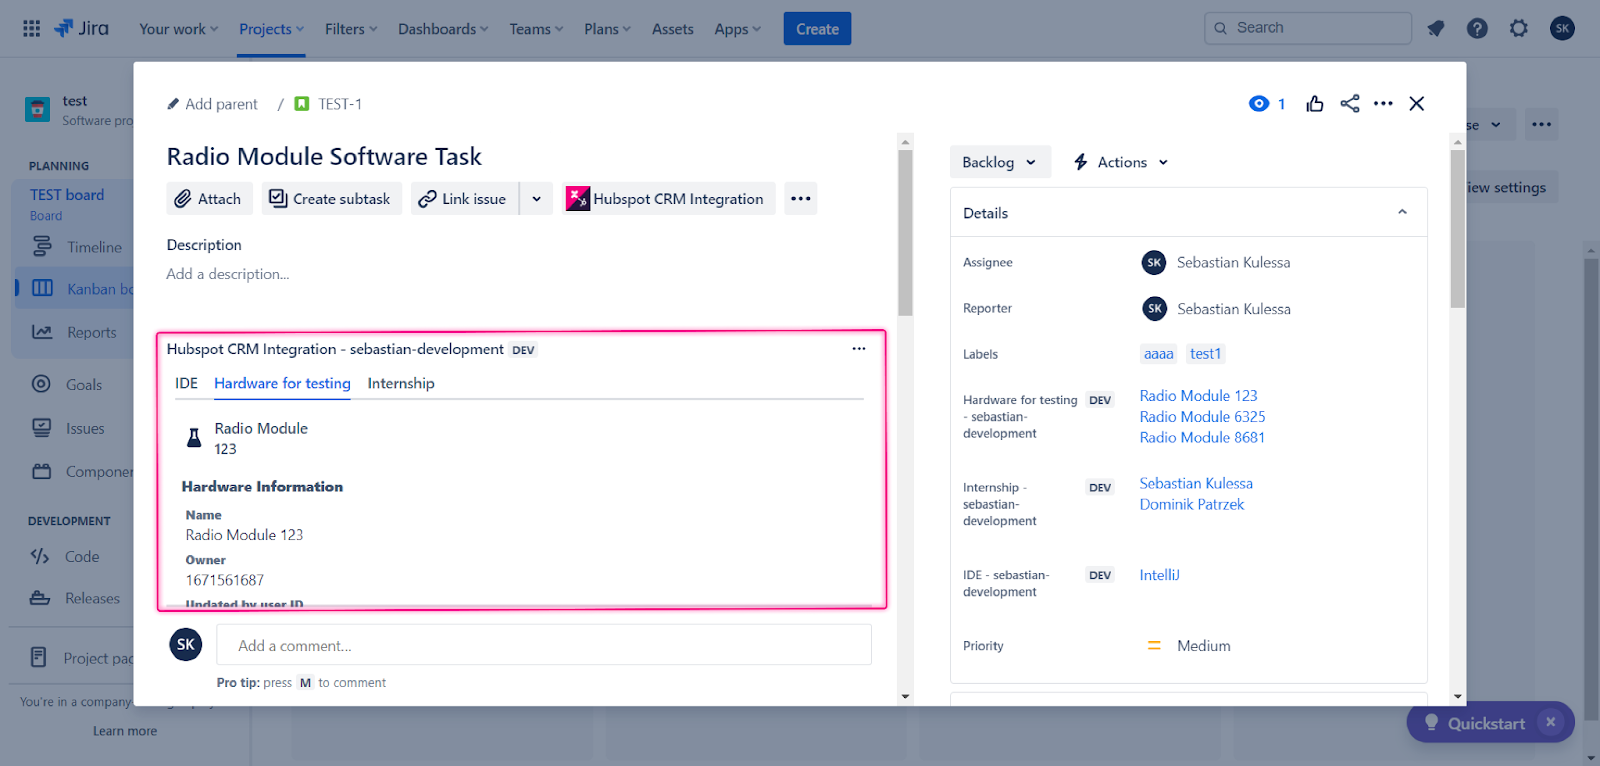The height and width of the screenshot is (766, 1600).
Task: Open the Radio Module 123 link
Action: (1198, 396)
